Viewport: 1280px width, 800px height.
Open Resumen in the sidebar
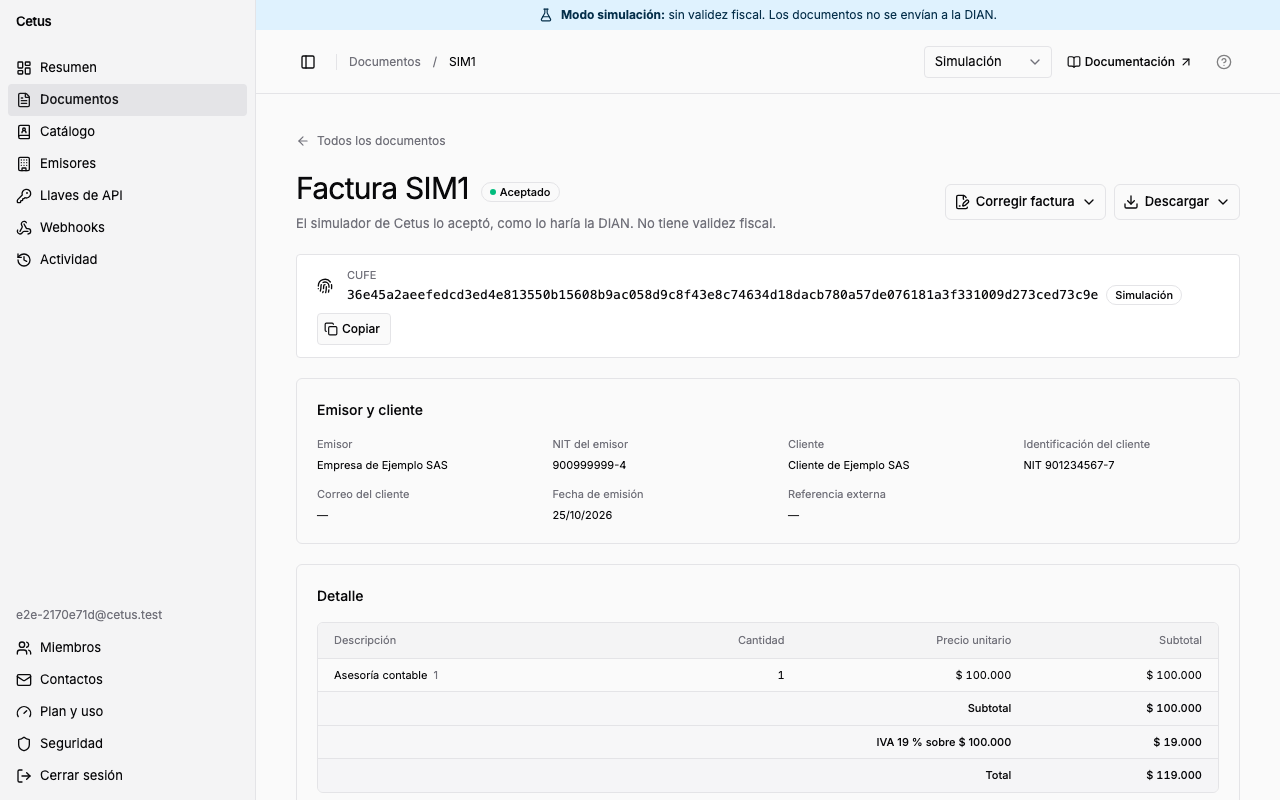tap(127, 68)
